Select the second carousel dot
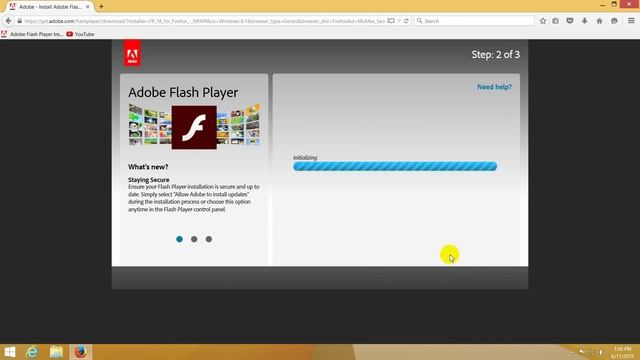 (194, 239)
